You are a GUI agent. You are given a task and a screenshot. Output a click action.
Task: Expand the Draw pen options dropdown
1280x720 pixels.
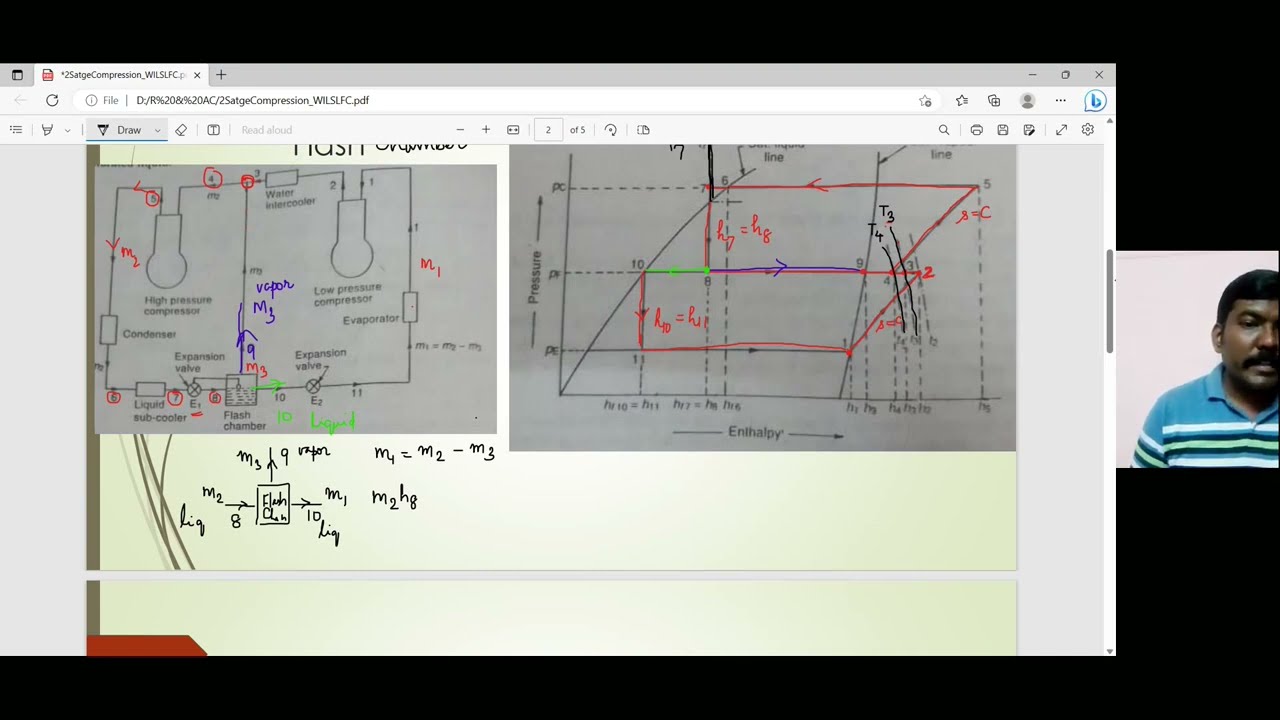point(157,130)
